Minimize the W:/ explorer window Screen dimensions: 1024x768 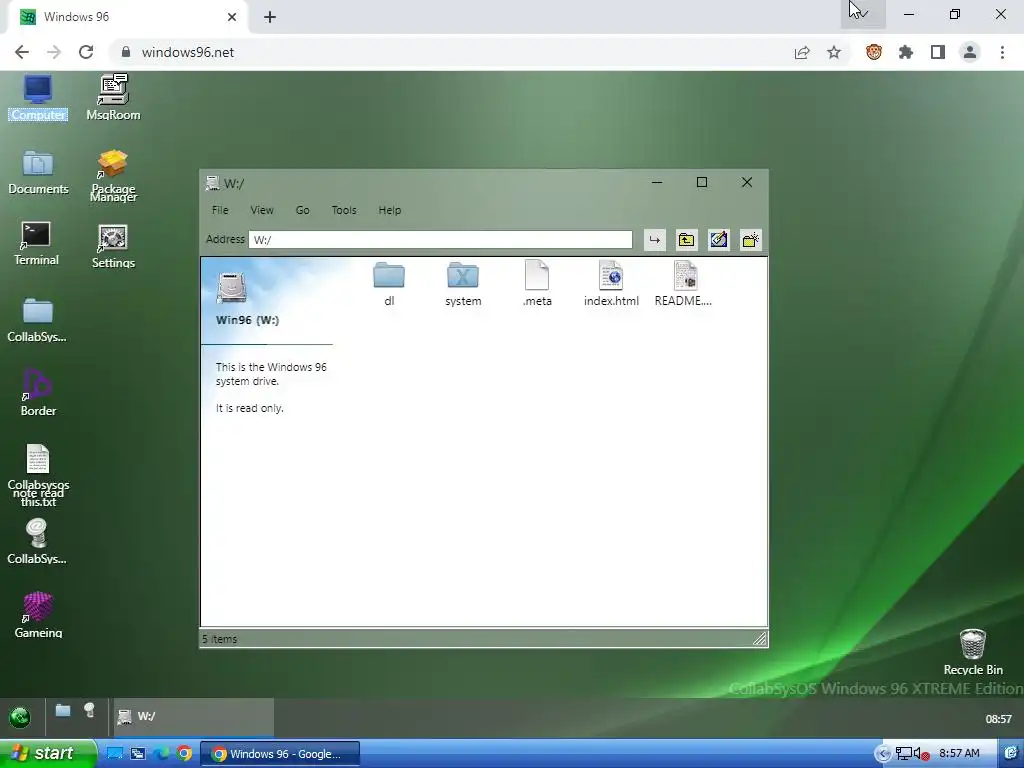click(x=657, y=182)
